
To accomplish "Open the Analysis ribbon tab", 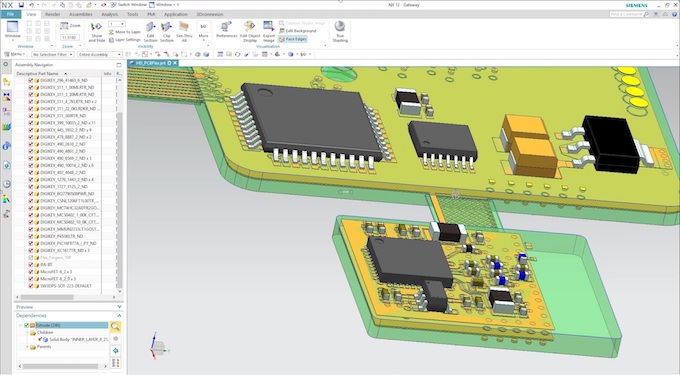I will click(x=110, y=14).
